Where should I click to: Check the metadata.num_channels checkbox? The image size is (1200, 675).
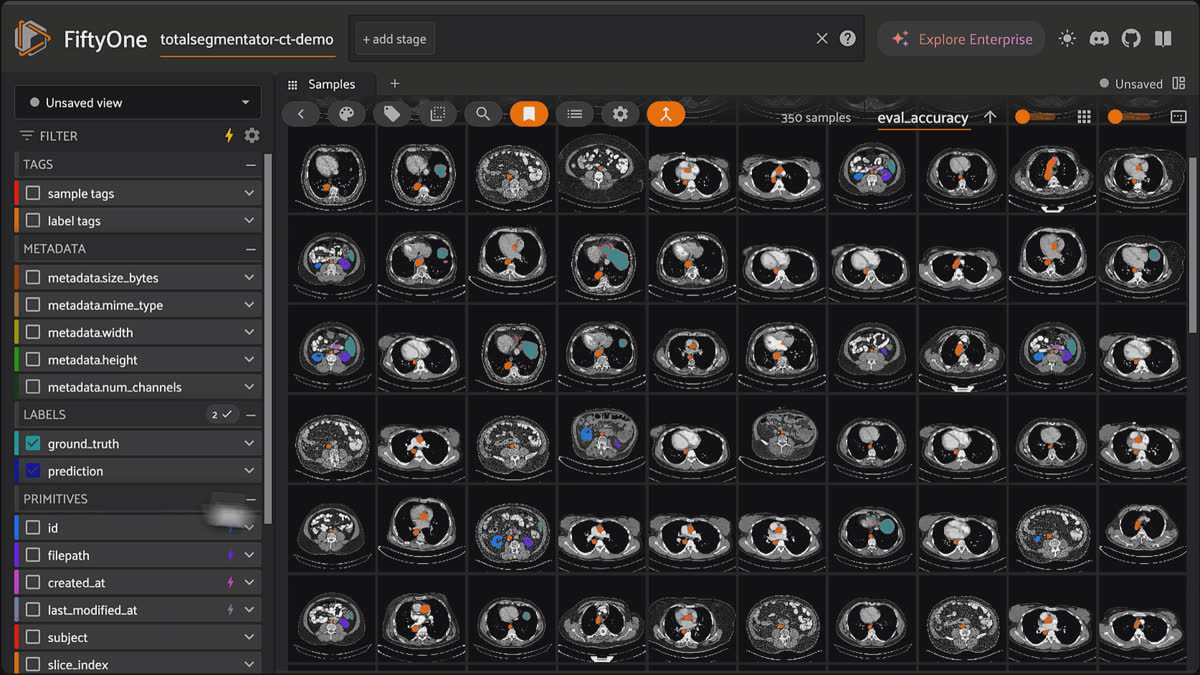click(x=33, y=387)
